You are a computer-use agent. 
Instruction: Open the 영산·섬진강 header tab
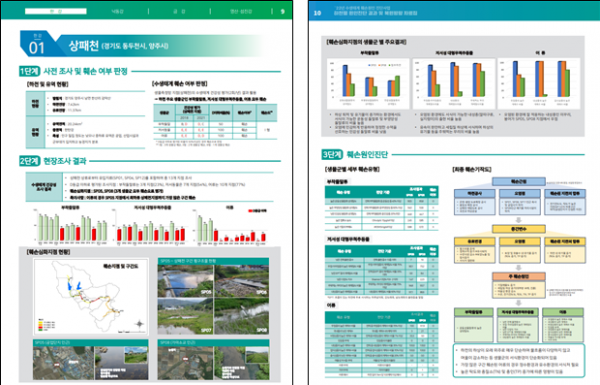pos(241,11)
